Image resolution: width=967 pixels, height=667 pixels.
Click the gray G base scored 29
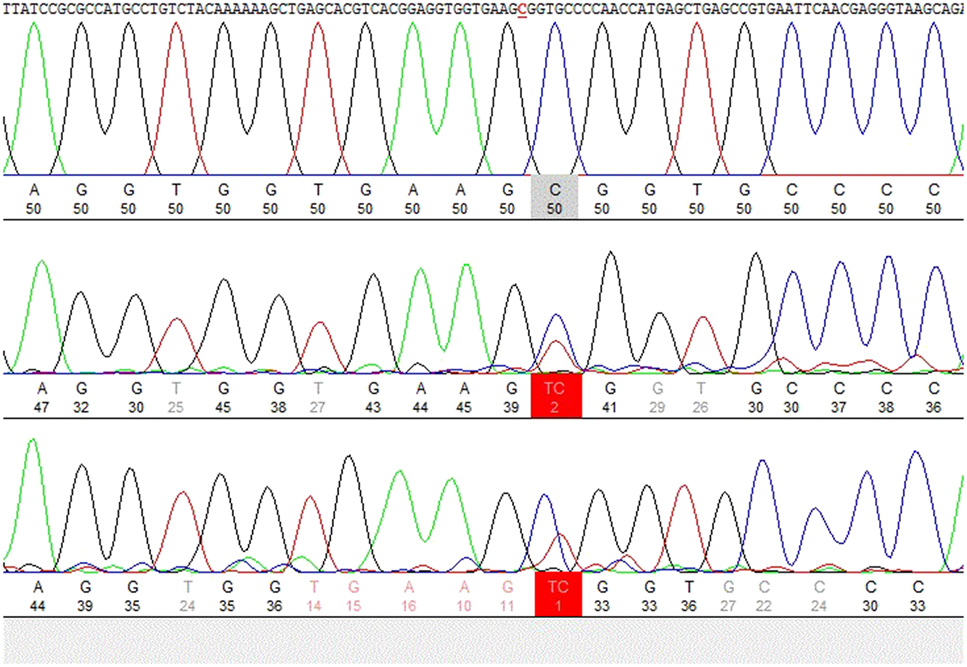click(657, 396)
